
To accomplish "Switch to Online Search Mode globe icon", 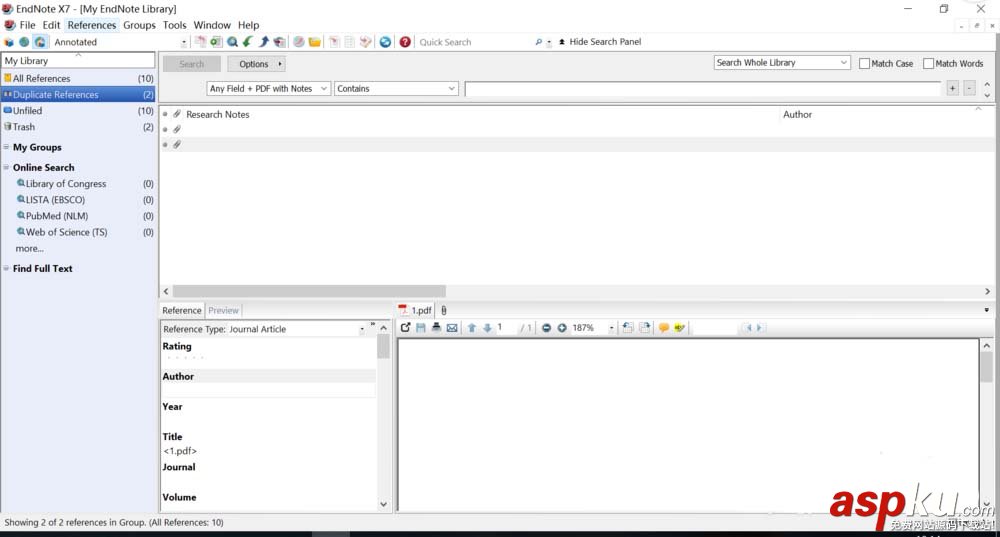I will (x=24, y=42).
